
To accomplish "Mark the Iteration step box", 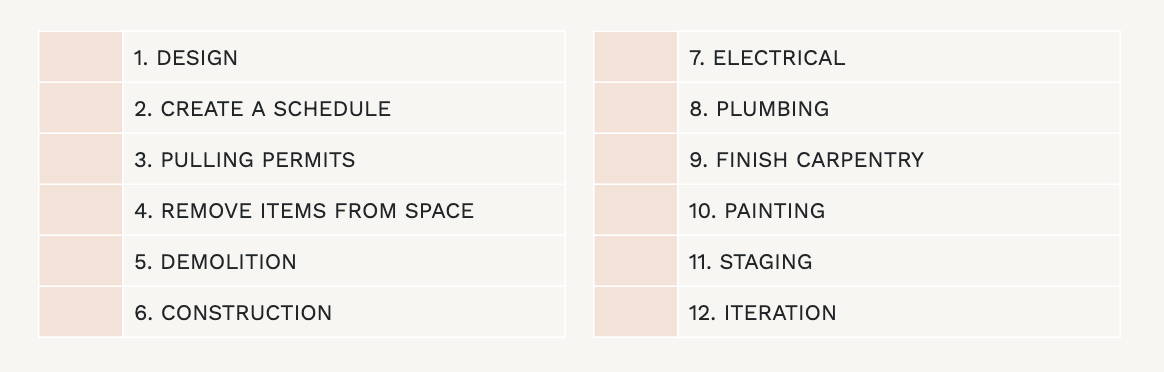I will tap(636, 312).
